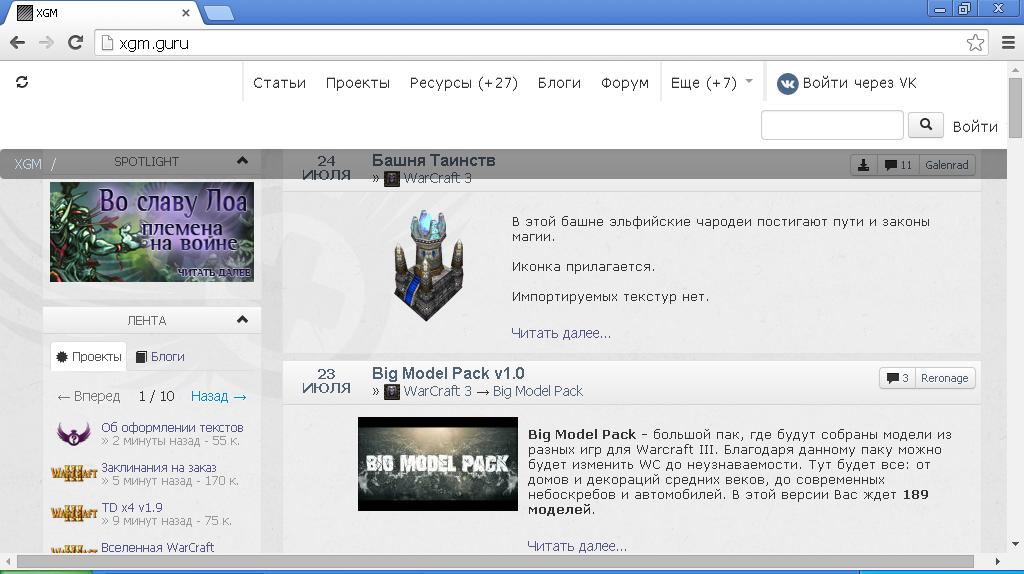Open the Башня Таинств post title
Viewport: 1024px width, 574px height.
pyautogui.click(x=434, y=160)
